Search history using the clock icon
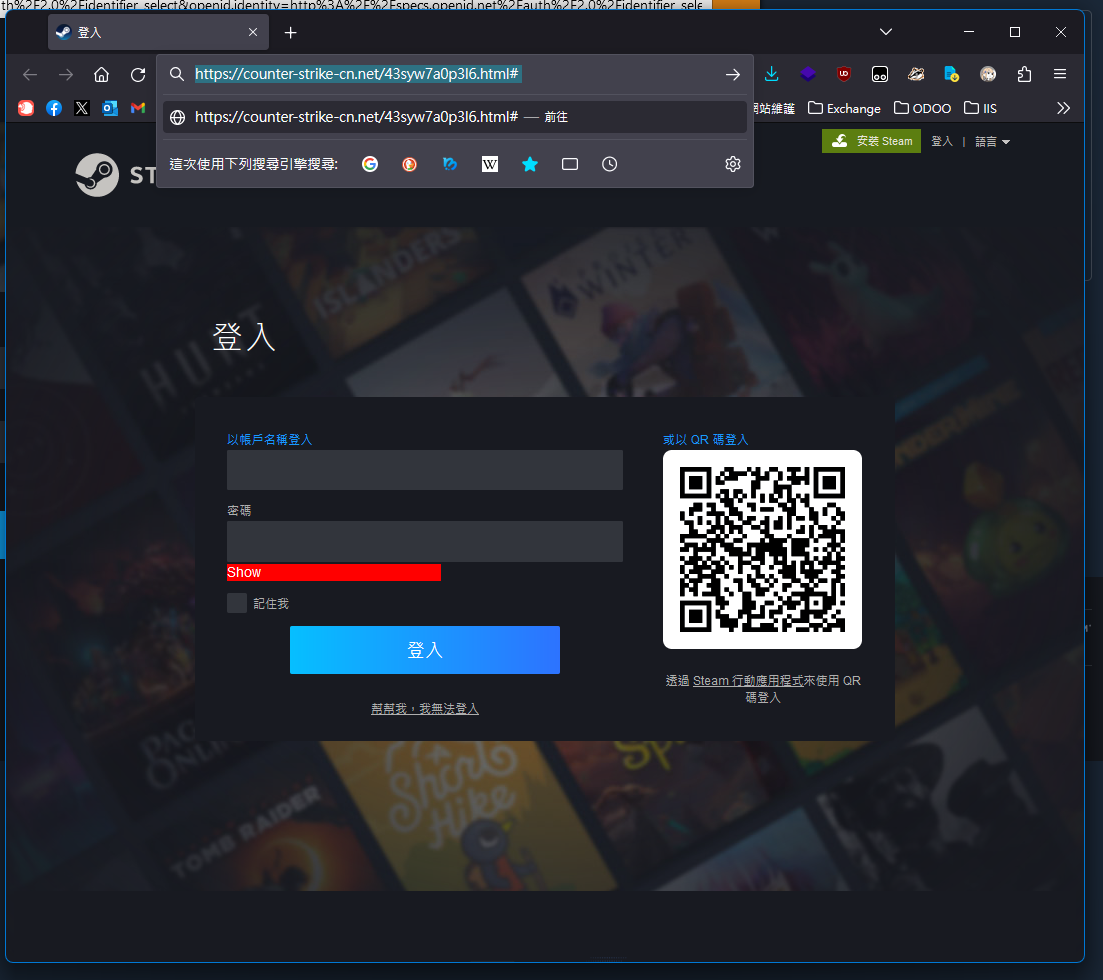The image size is (1103, 980). click(609, 164)
